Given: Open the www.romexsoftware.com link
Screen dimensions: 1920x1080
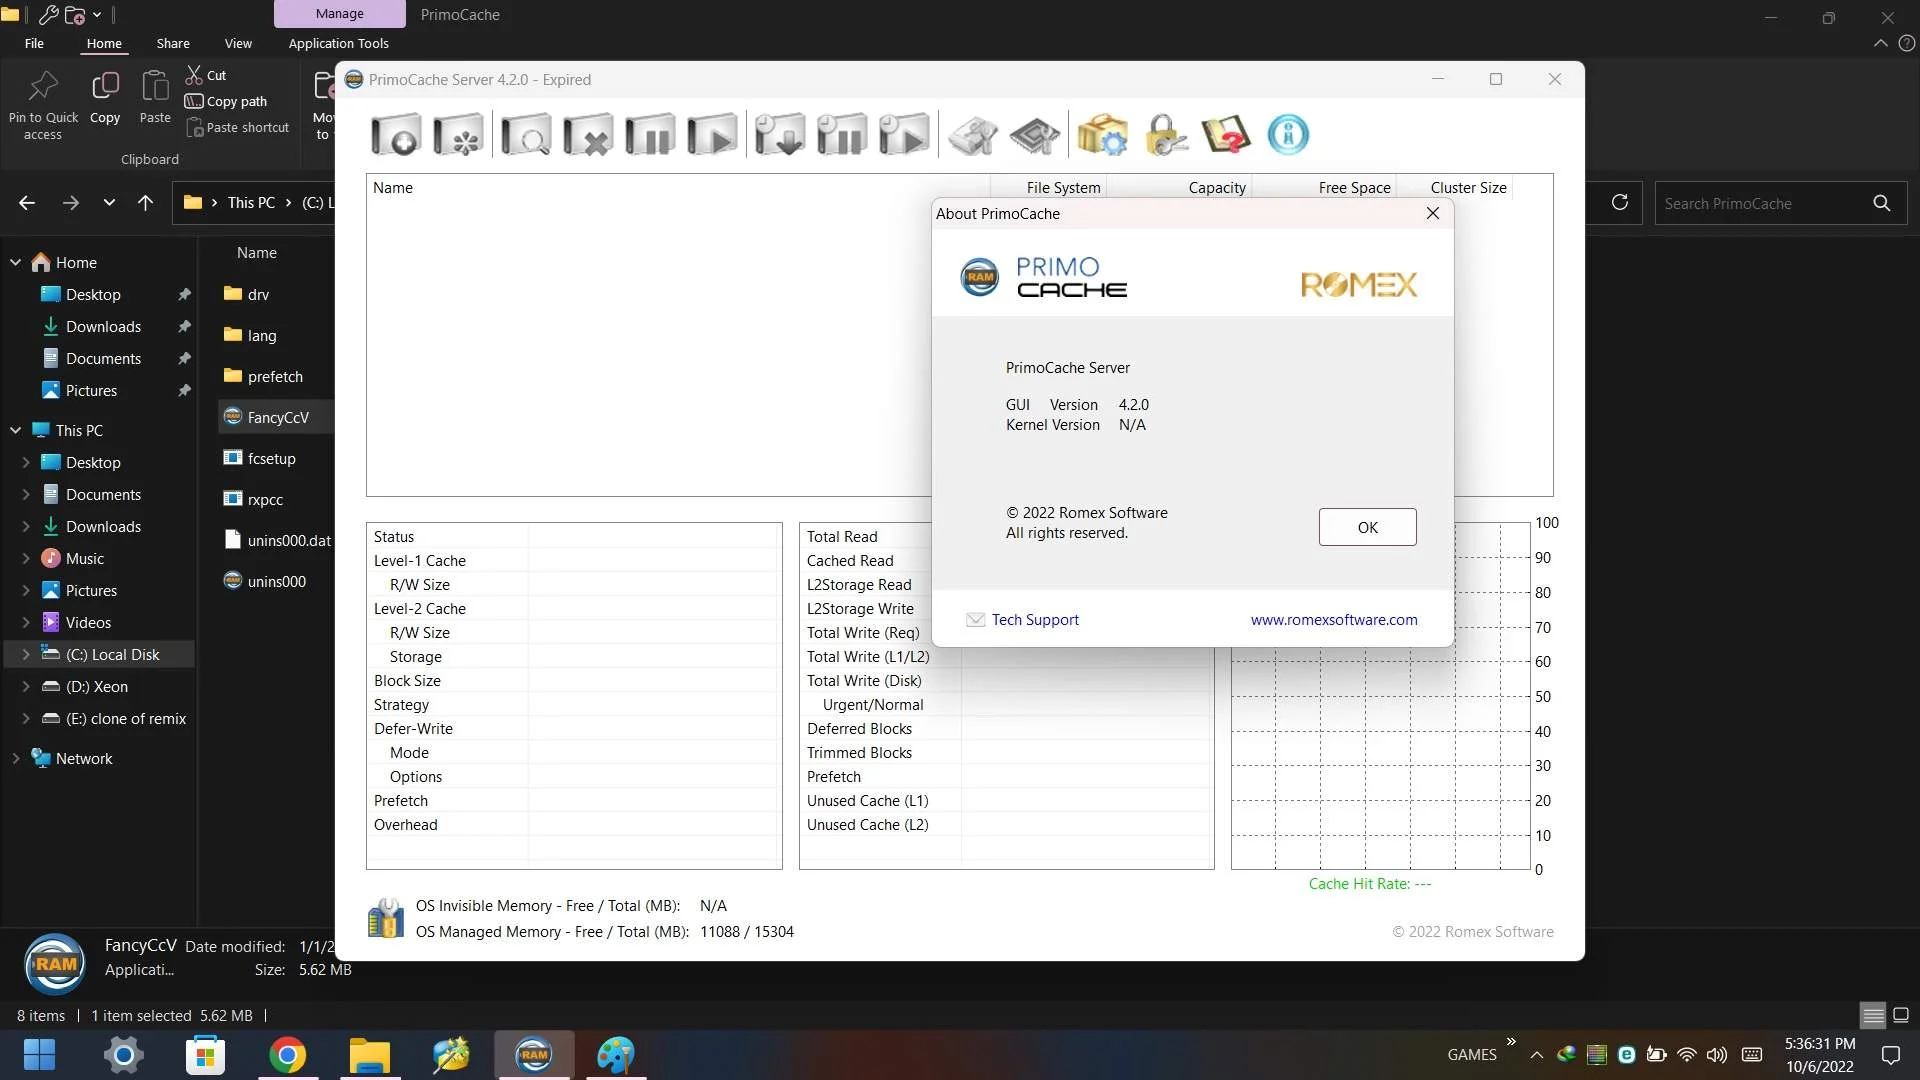Looking at the screenshot, I should [x=1334, y=620].
